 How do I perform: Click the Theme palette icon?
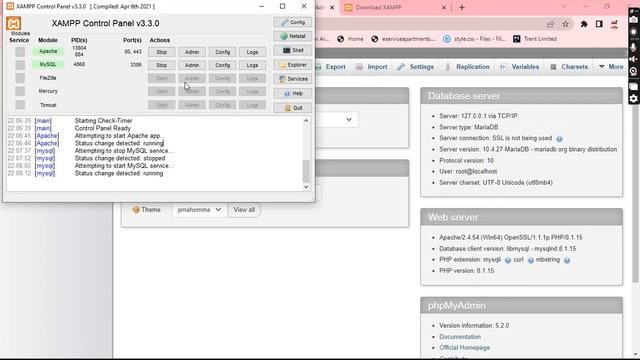(136, 210)
